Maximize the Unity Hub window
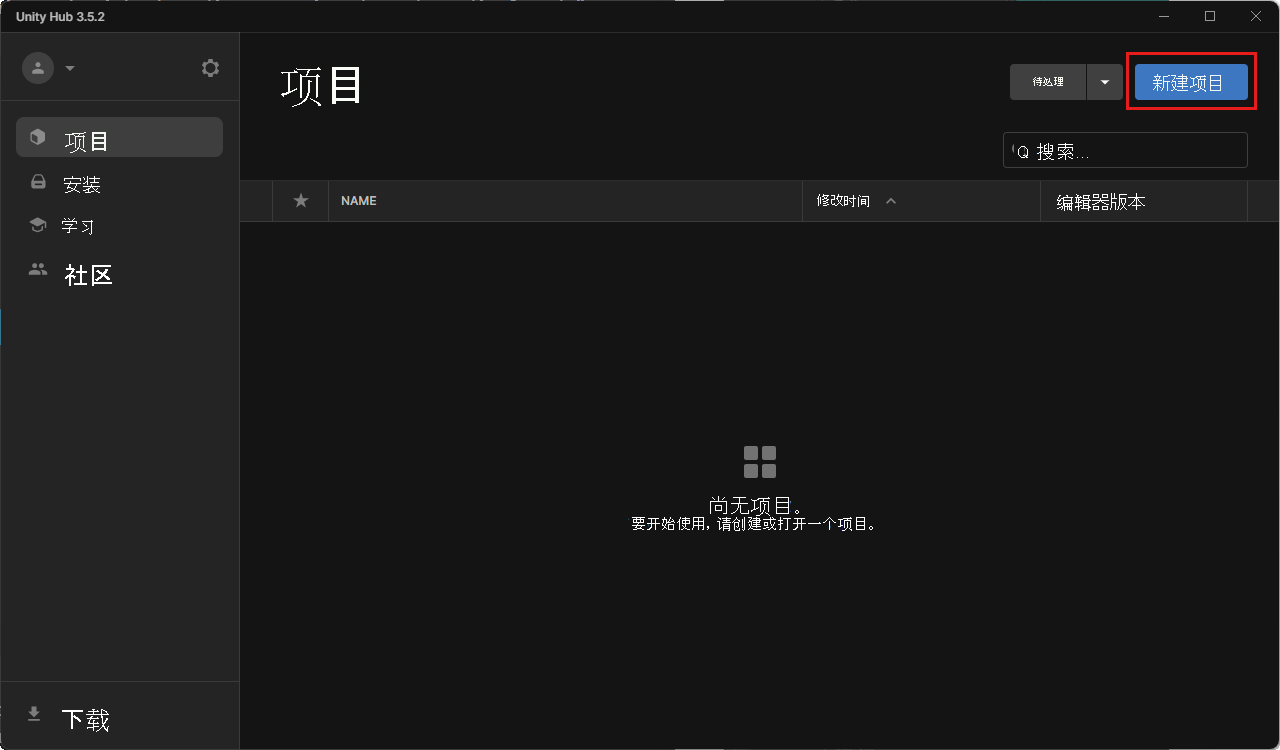 coord(1210,16)
